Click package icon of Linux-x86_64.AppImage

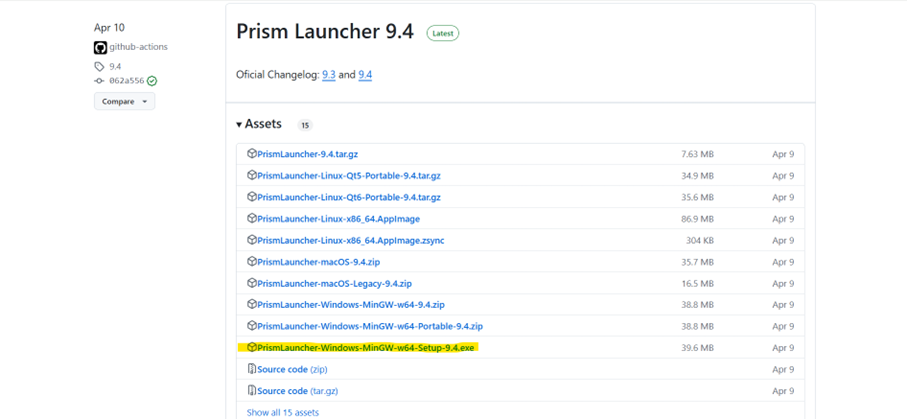[252, 219]
